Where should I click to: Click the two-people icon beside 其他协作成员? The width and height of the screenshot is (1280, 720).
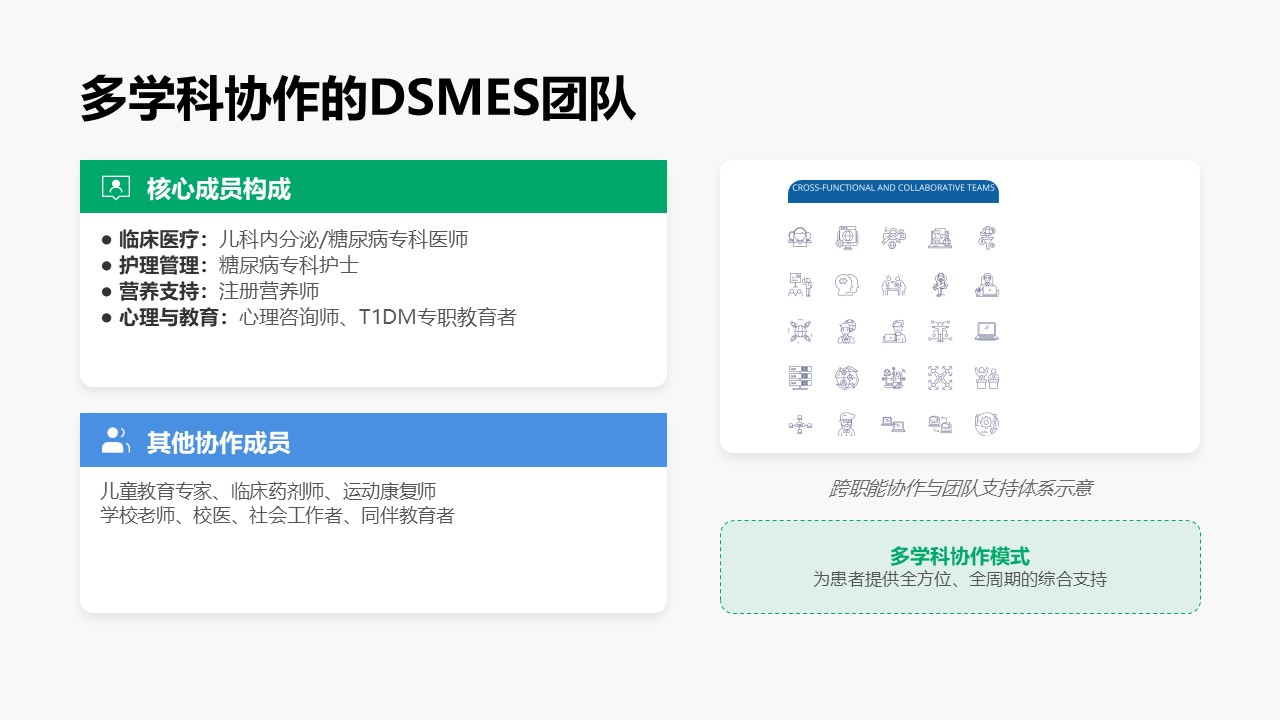116,440
